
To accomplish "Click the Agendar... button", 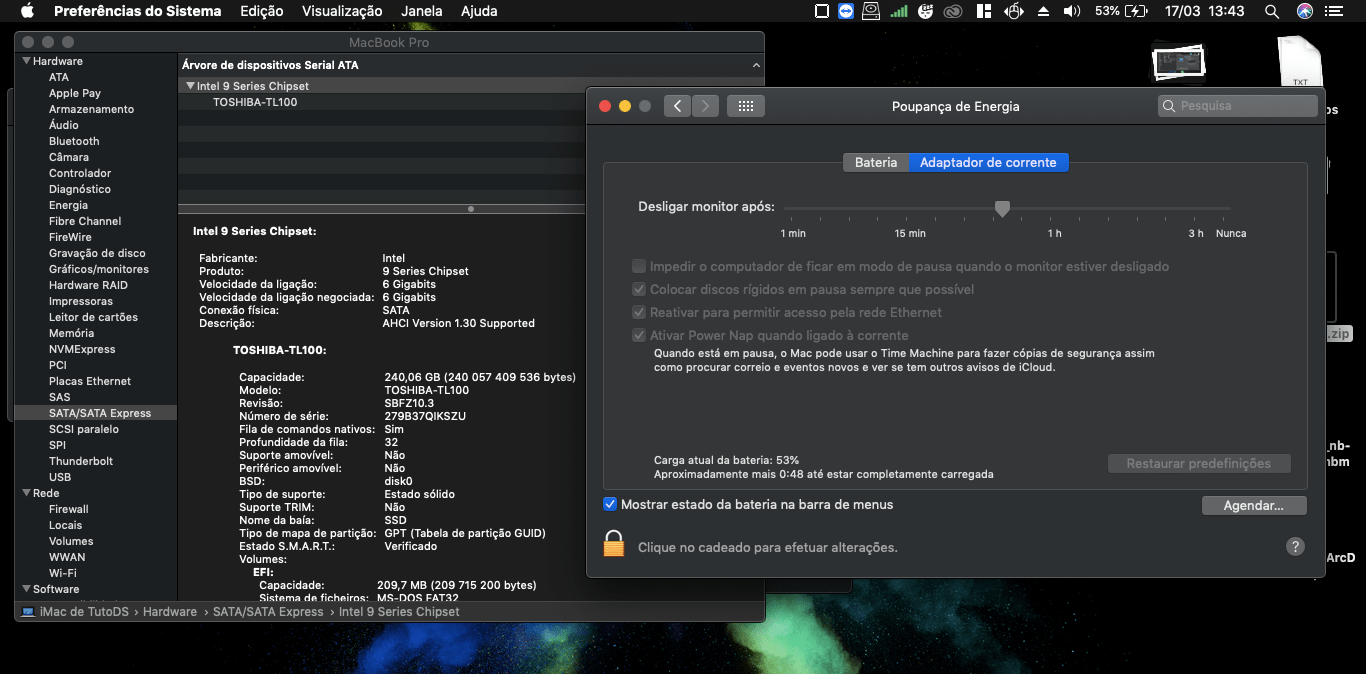I will point(1254,505).
